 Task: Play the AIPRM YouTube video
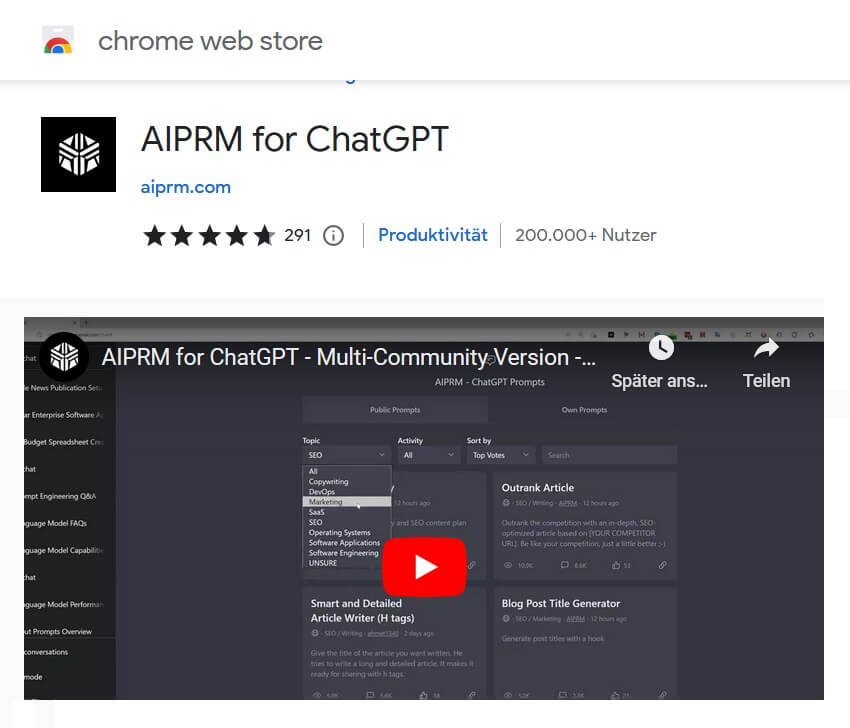(424, 566)
